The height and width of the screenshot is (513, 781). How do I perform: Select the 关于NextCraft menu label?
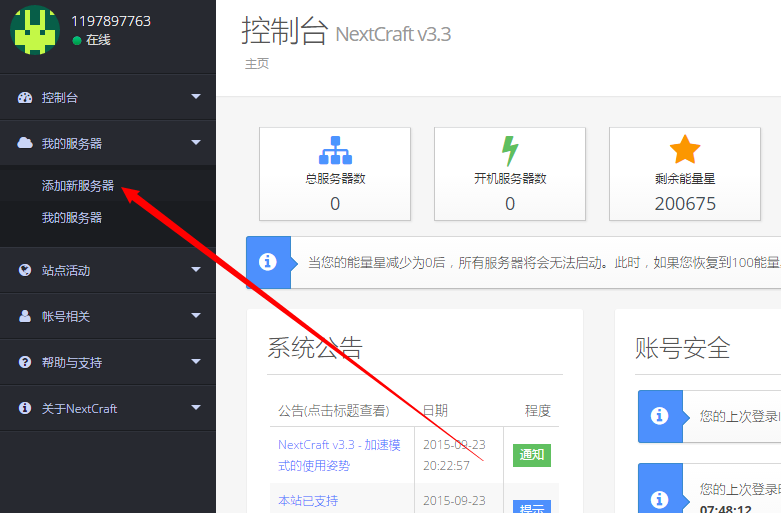(x=79, y=408)
